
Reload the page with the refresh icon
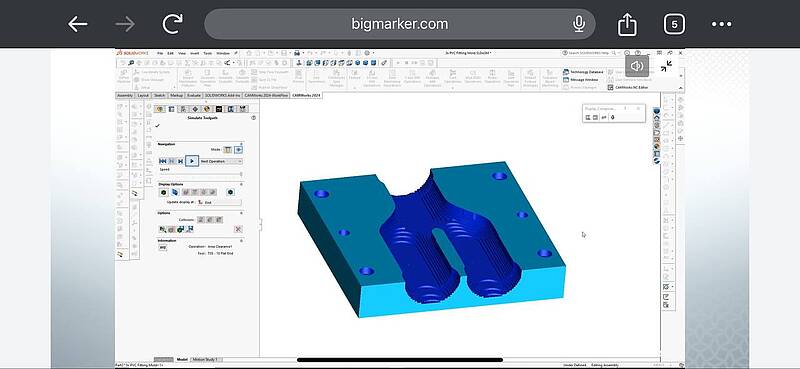172,24
